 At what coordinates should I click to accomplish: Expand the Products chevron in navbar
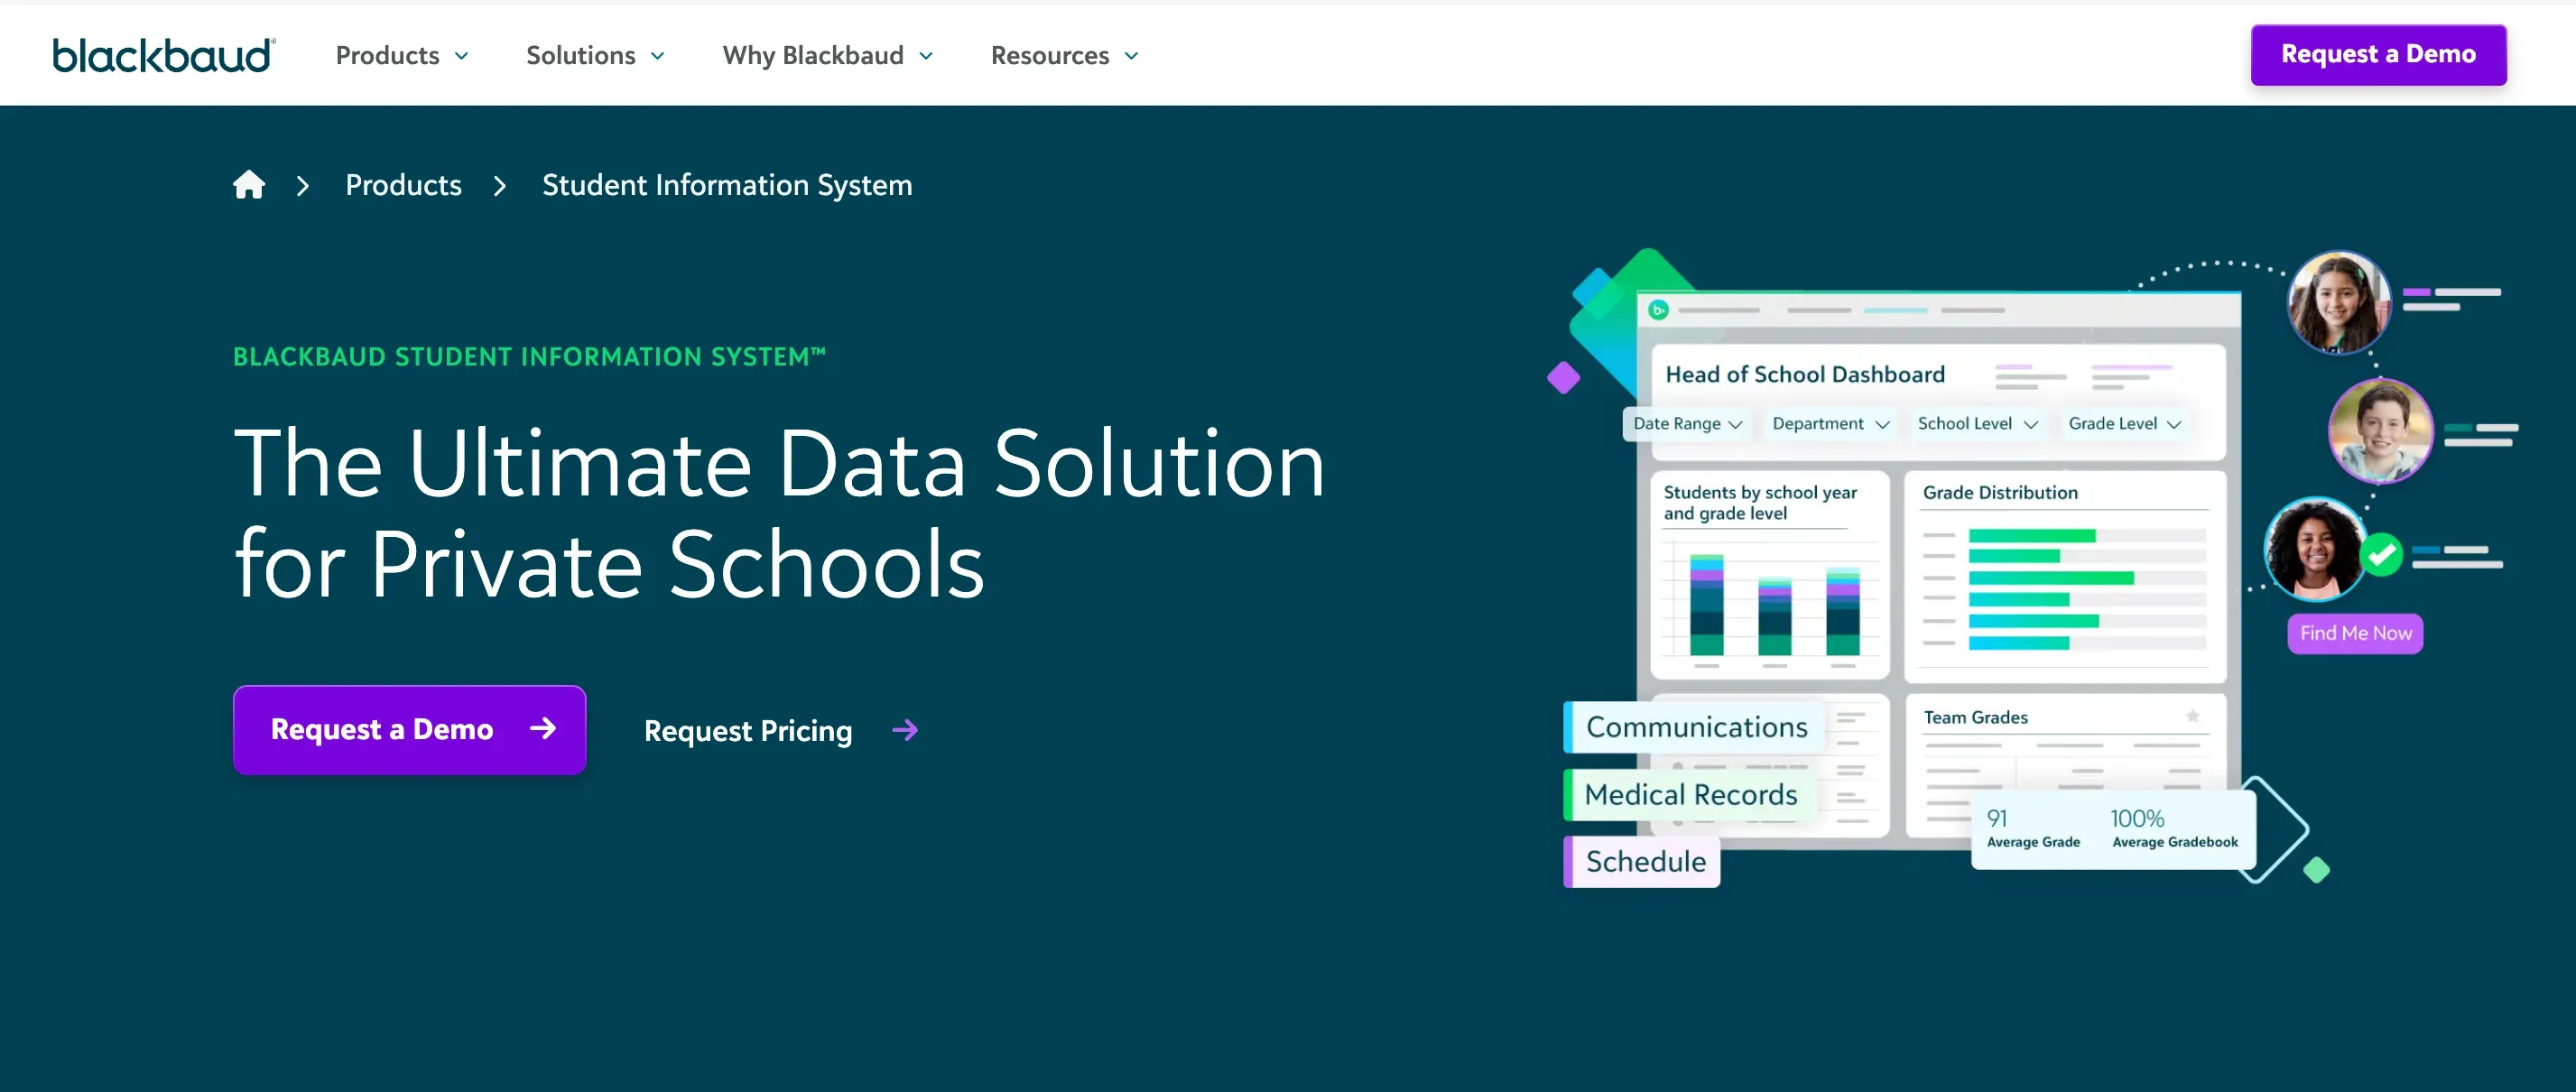coord(461,56)
